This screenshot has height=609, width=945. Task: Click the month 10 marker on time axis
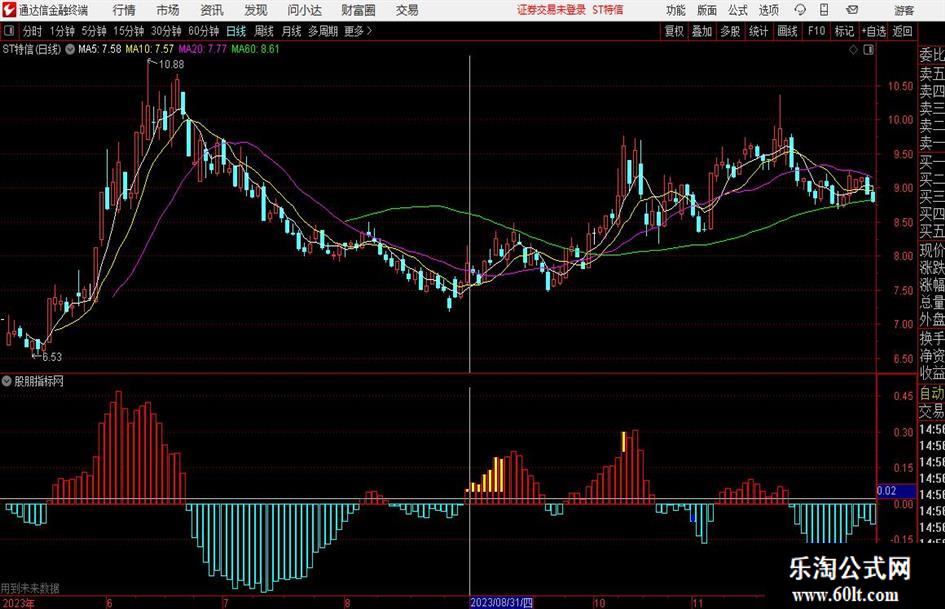click(x=598, y=603)
